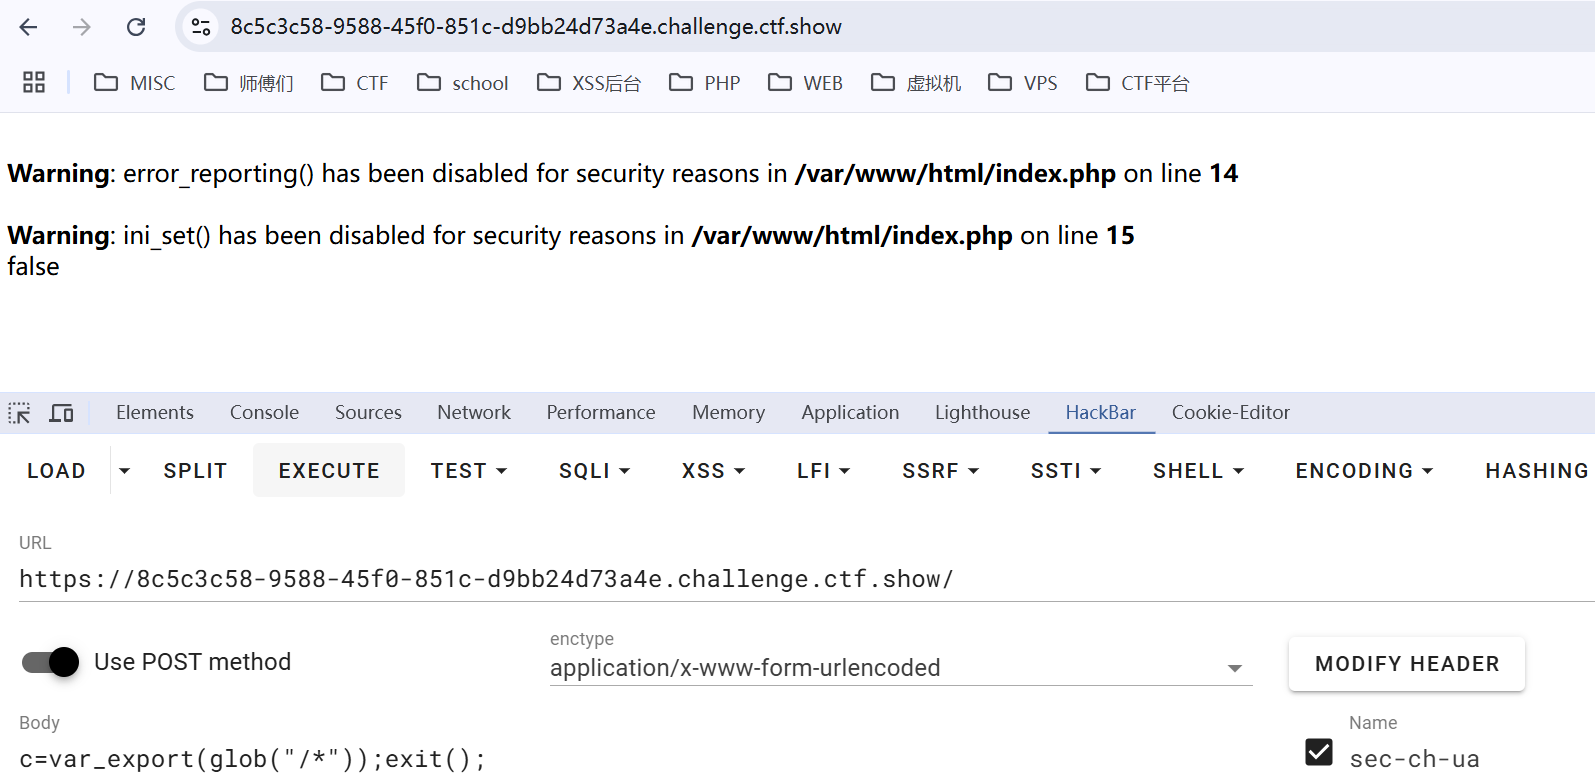Click the browser back arrow
1595x776 pixels.
pos(28,27)
